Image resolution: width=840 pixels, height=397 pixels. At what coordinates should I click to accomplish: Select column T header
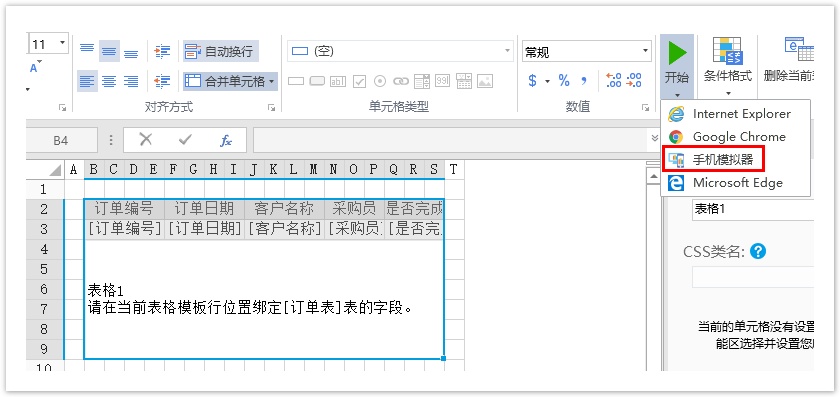pos(454,170)
